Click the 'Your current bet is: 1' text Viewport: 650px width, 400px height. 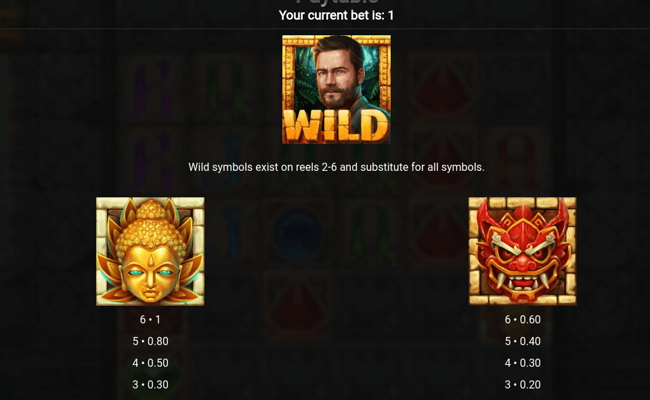click(336, 15)
